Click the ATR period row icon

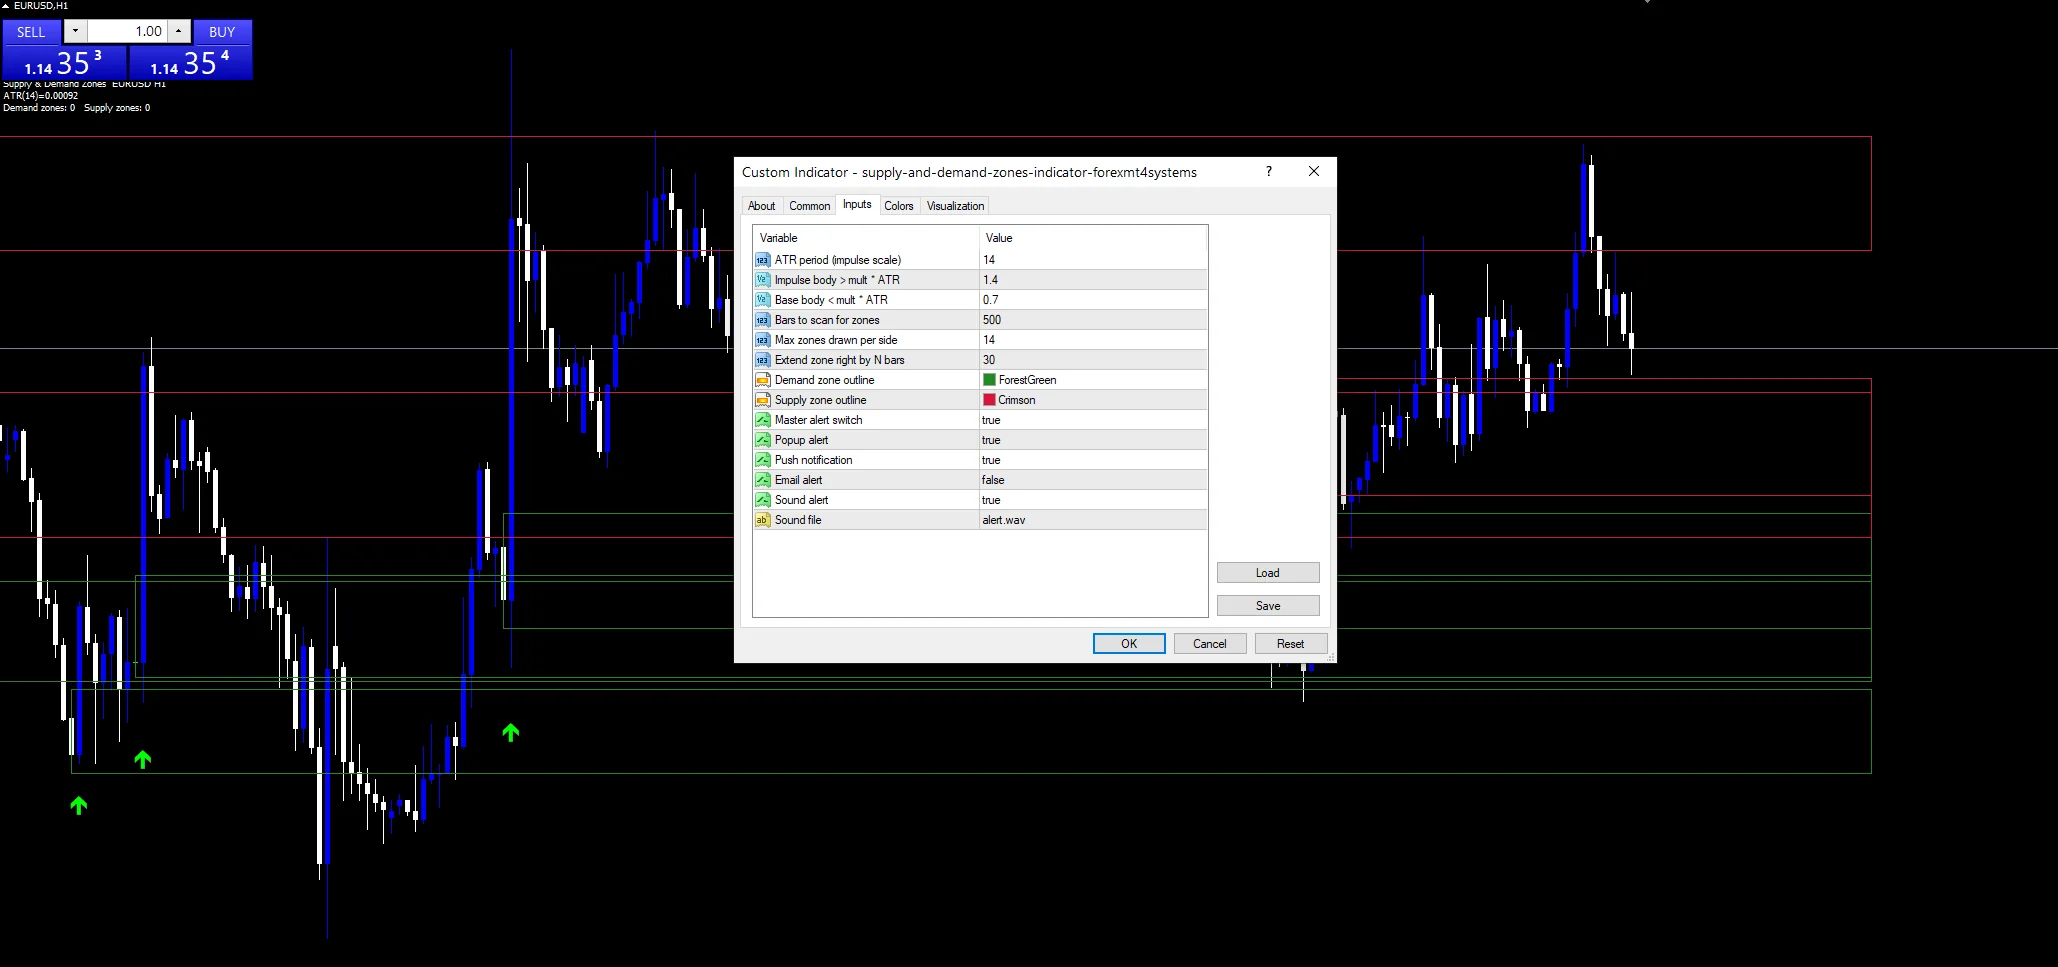point(762,260)
